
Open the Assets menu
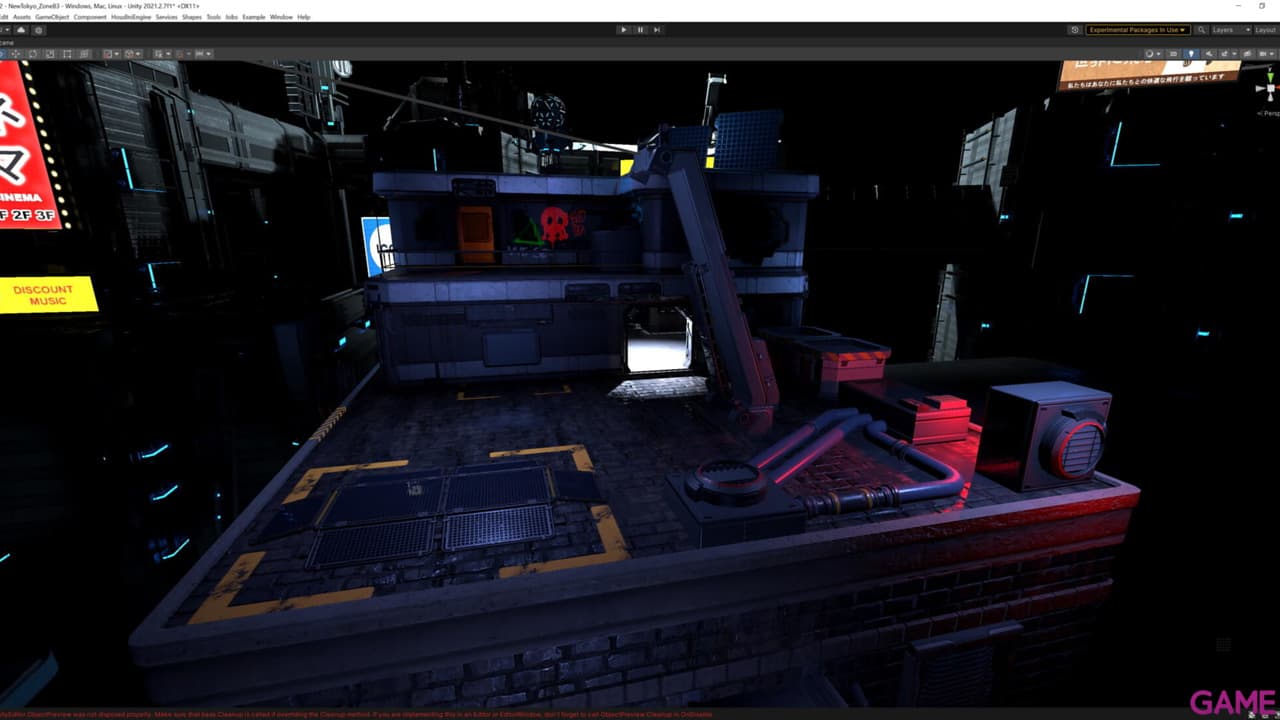click(x=21, y=17)
